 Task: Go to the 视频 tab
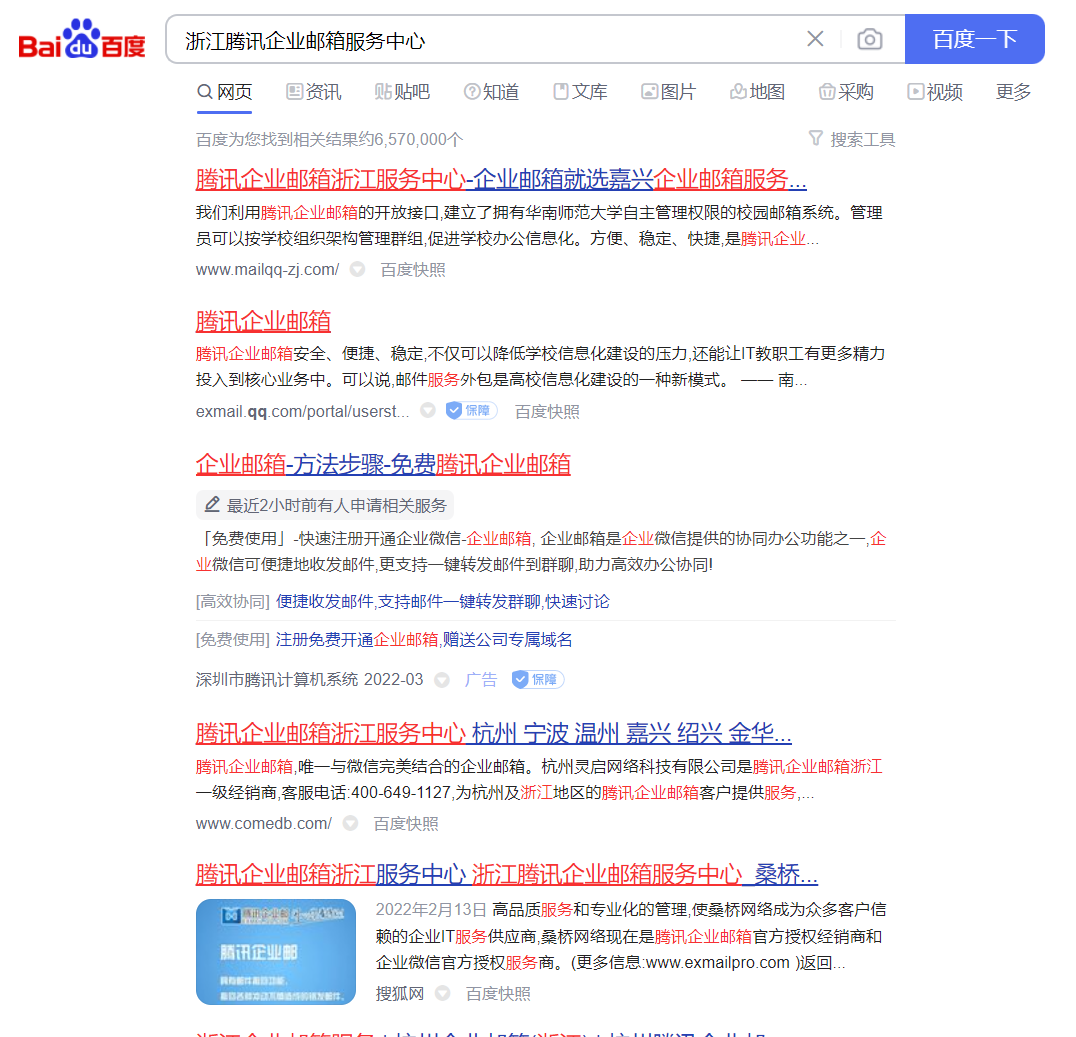(x=935, y=92)
